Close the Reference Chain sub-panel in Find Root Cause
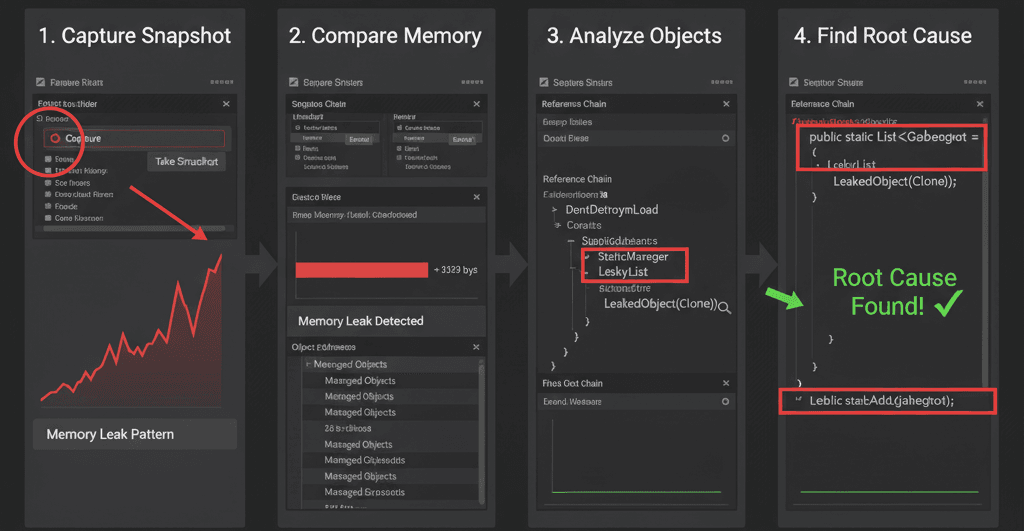This screenshot has height=531, width=1024. (x=980, y=104)
